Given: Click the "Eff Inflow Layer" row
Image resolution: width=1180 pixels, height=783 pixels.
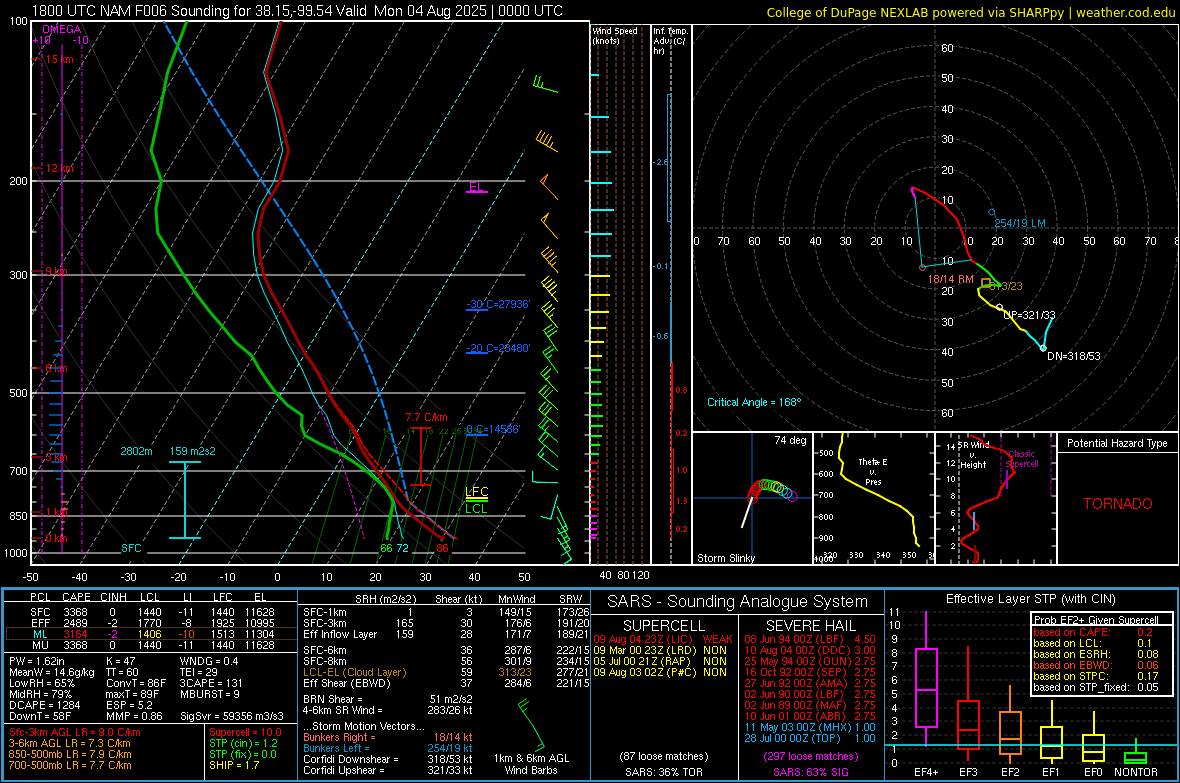Looking at the screenshot, I should point(446,635).
